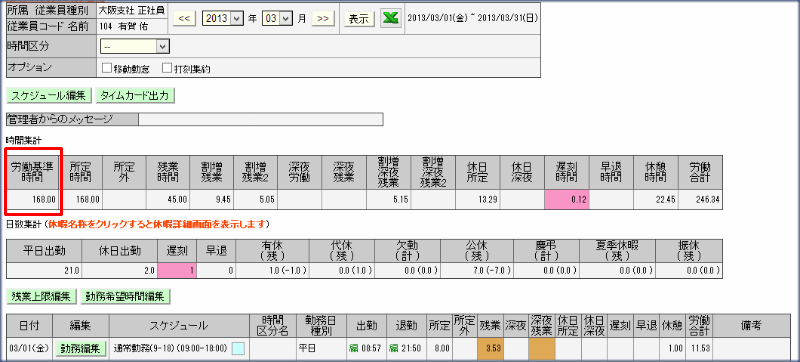800x362 pixels.
Task: Click the 管理者からのメッセージ text field
Action: point(260,120)
